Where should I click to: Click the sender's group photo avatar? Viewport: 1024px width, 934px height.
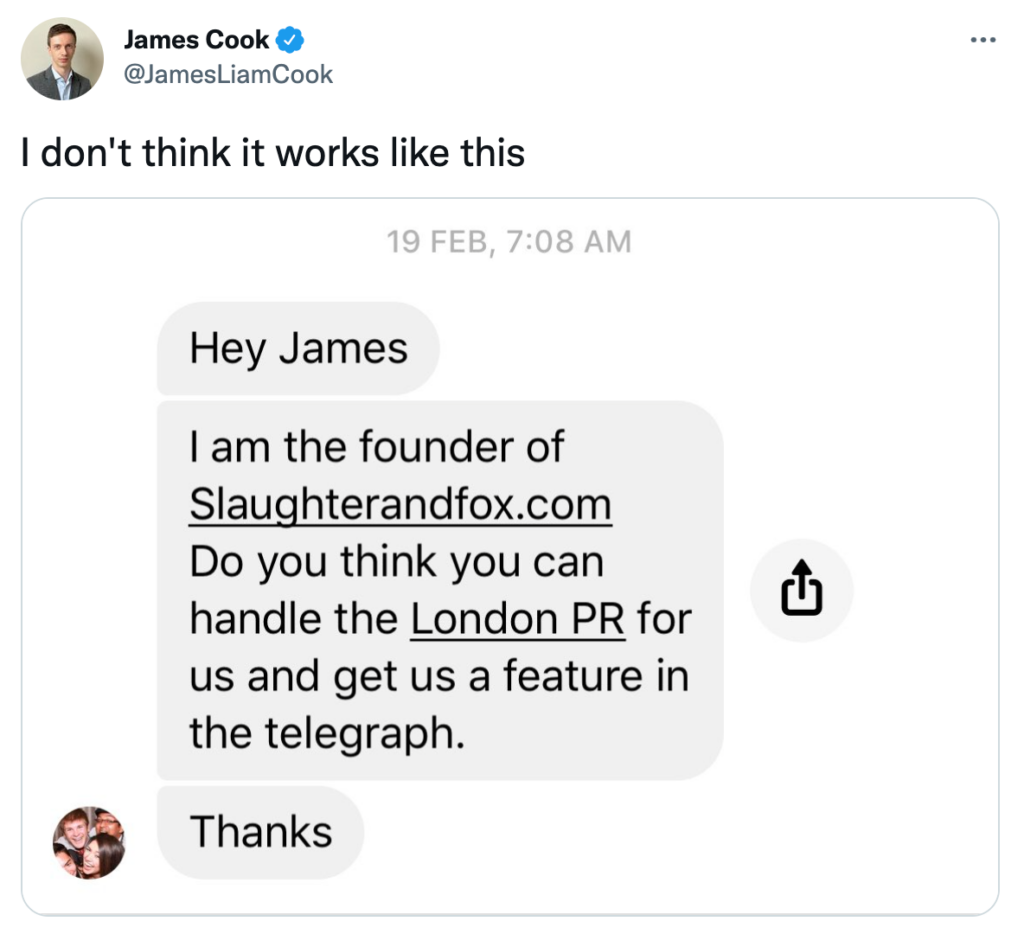pos(89,842)
